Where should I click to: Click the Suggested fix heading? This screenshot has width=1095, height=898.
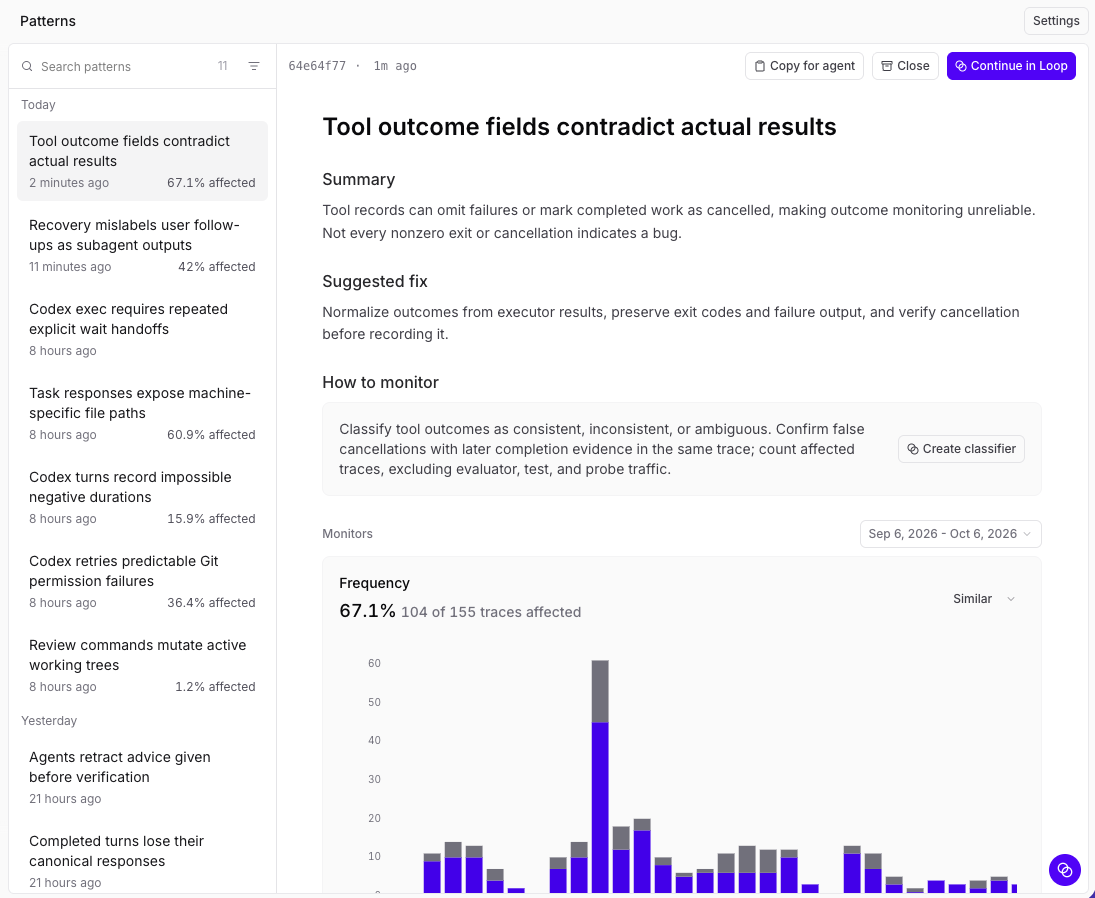click(x=375, y=281)
